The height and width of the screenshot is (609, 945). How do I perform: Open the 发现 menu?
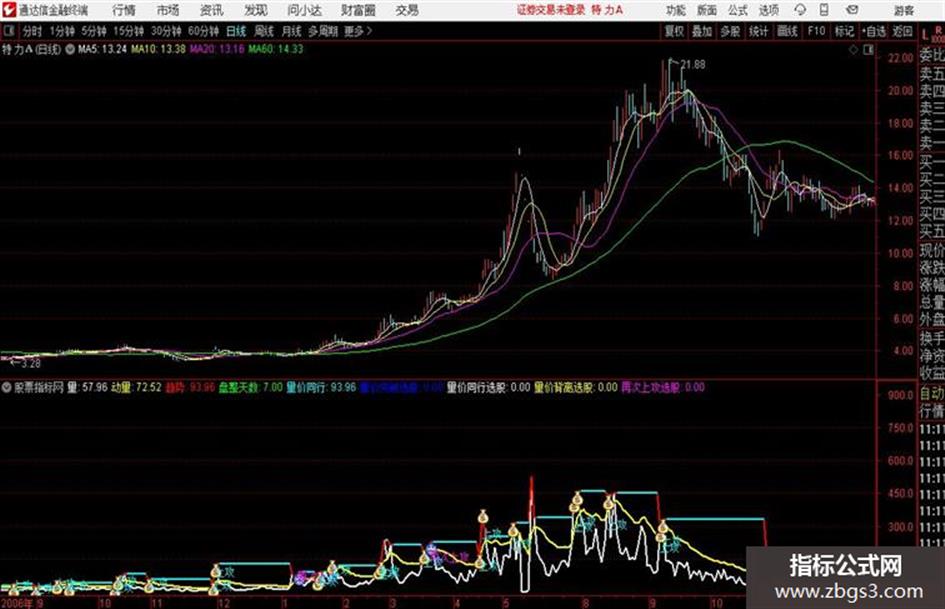[256, 10]
